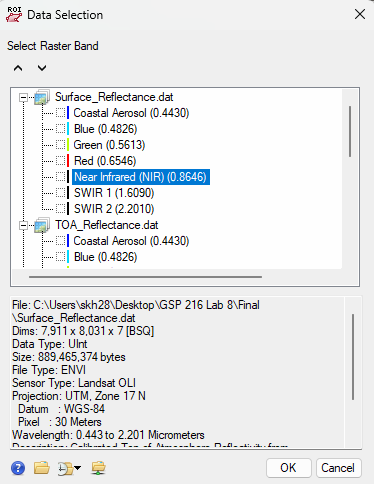Check Blue (0.4826) box under Surface_Reflectance.dat
This screenshot has height=484, width=374.
pyautogui.click(x=61, y=129)
